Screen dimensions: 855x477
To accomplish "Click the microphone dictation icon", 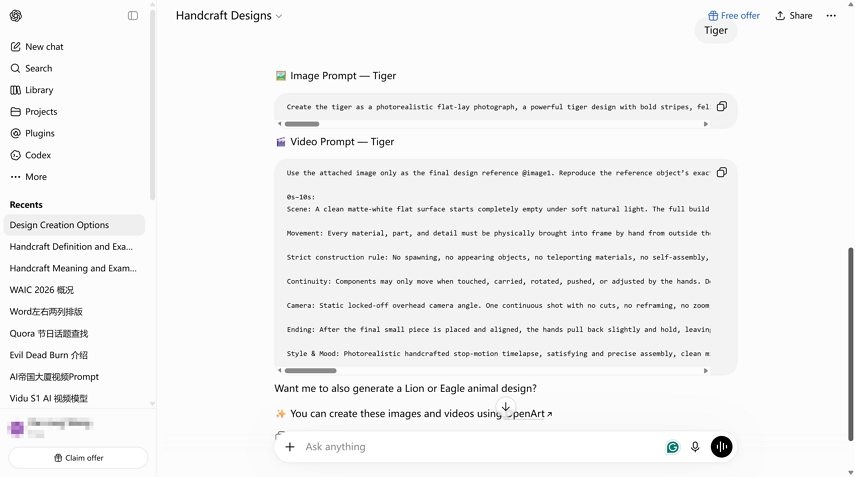I will tap(695, 447).
